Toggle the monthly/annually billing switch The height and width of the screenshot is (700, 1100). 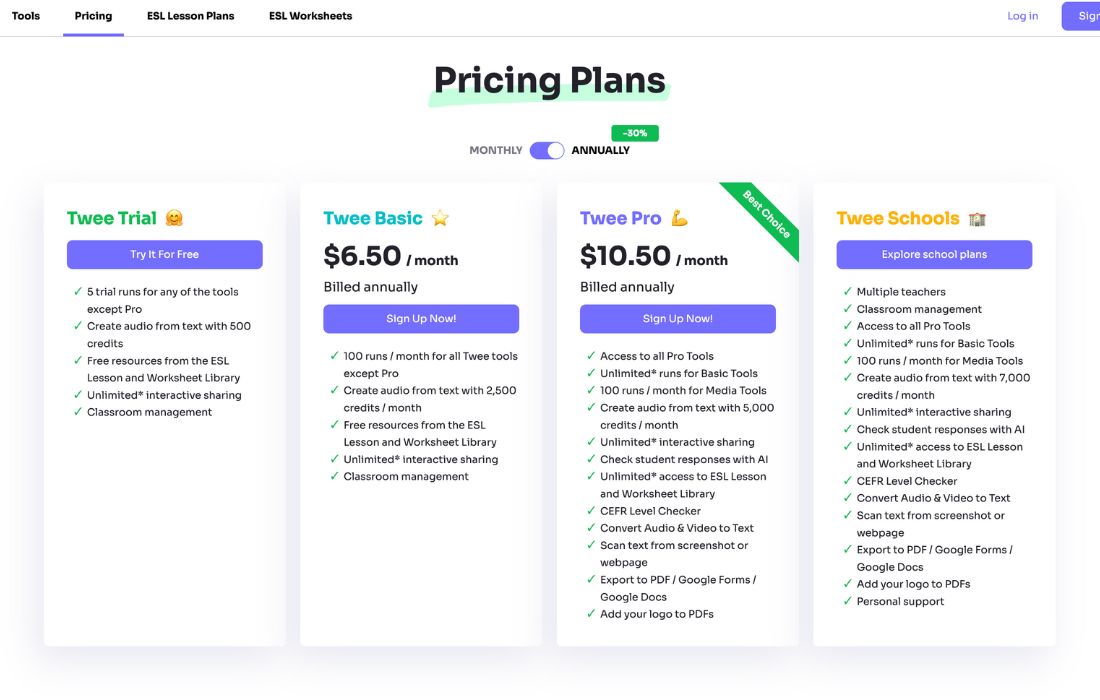[547, 150]
